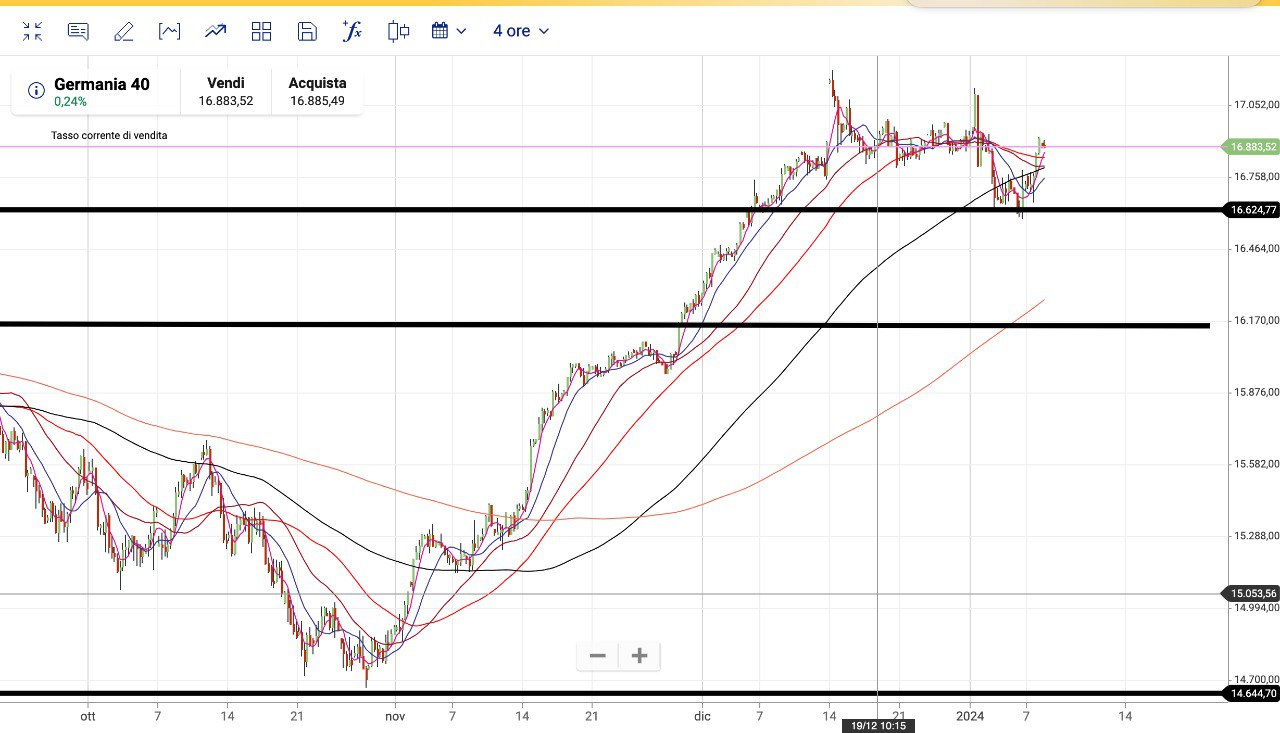Viewport: 1280px width, 733px height.
Task: Add an indicator via the fx icon
Action: point(352,31)
